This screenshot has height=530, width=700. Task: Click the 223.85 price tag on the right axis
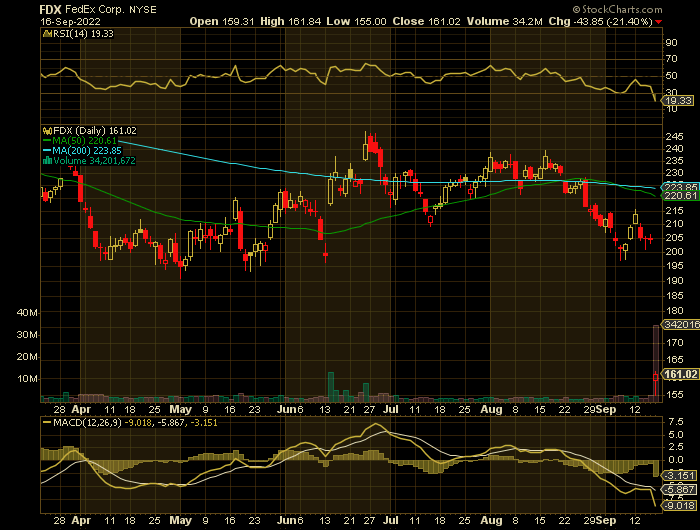click(x=679, y=187)
